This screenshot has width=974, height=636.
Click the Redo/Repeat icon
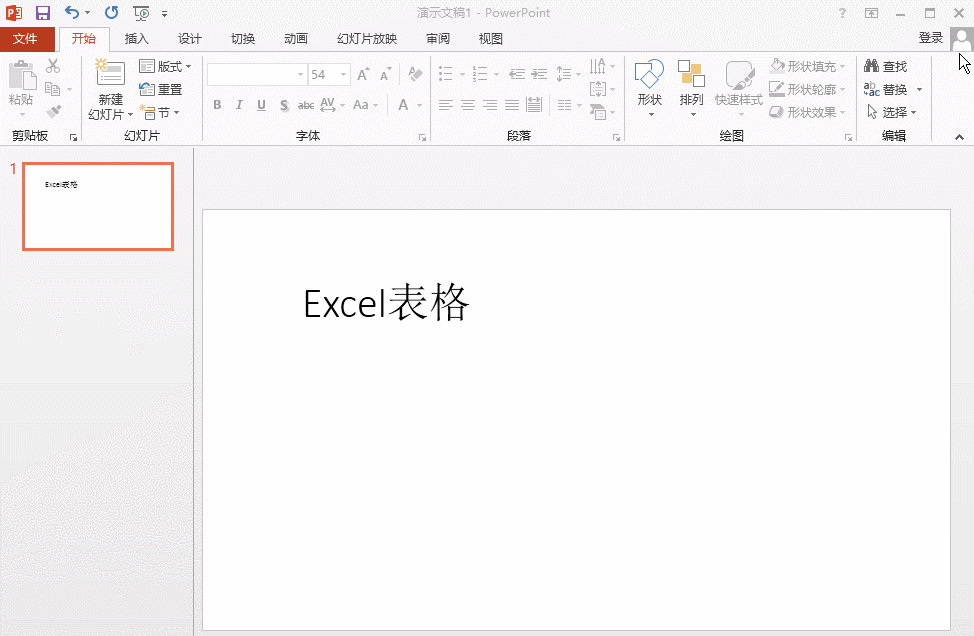[x=111, y=12]
